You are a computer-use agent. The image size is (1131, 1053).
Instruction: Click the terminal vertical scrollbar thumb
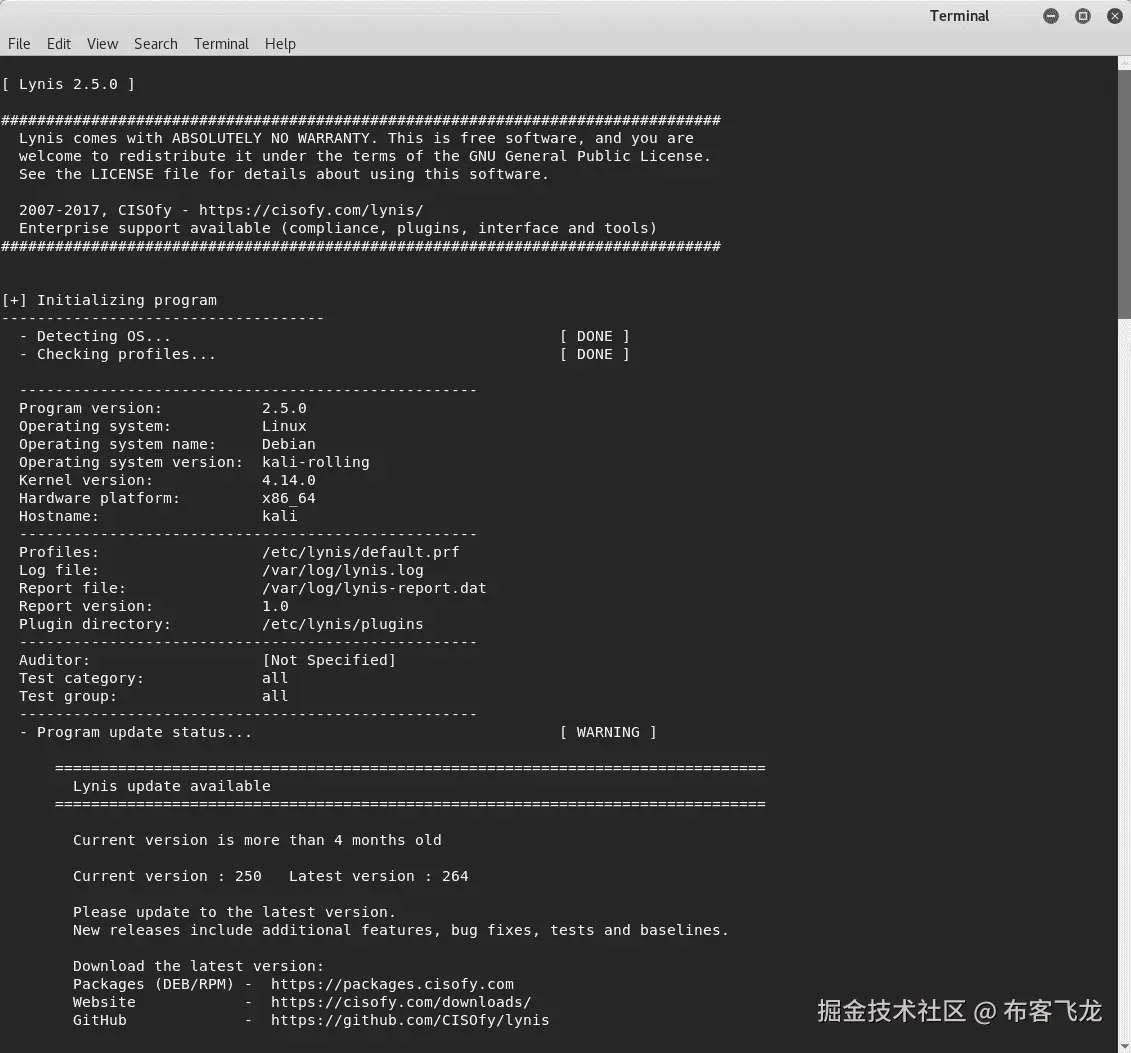[1124, 193]
